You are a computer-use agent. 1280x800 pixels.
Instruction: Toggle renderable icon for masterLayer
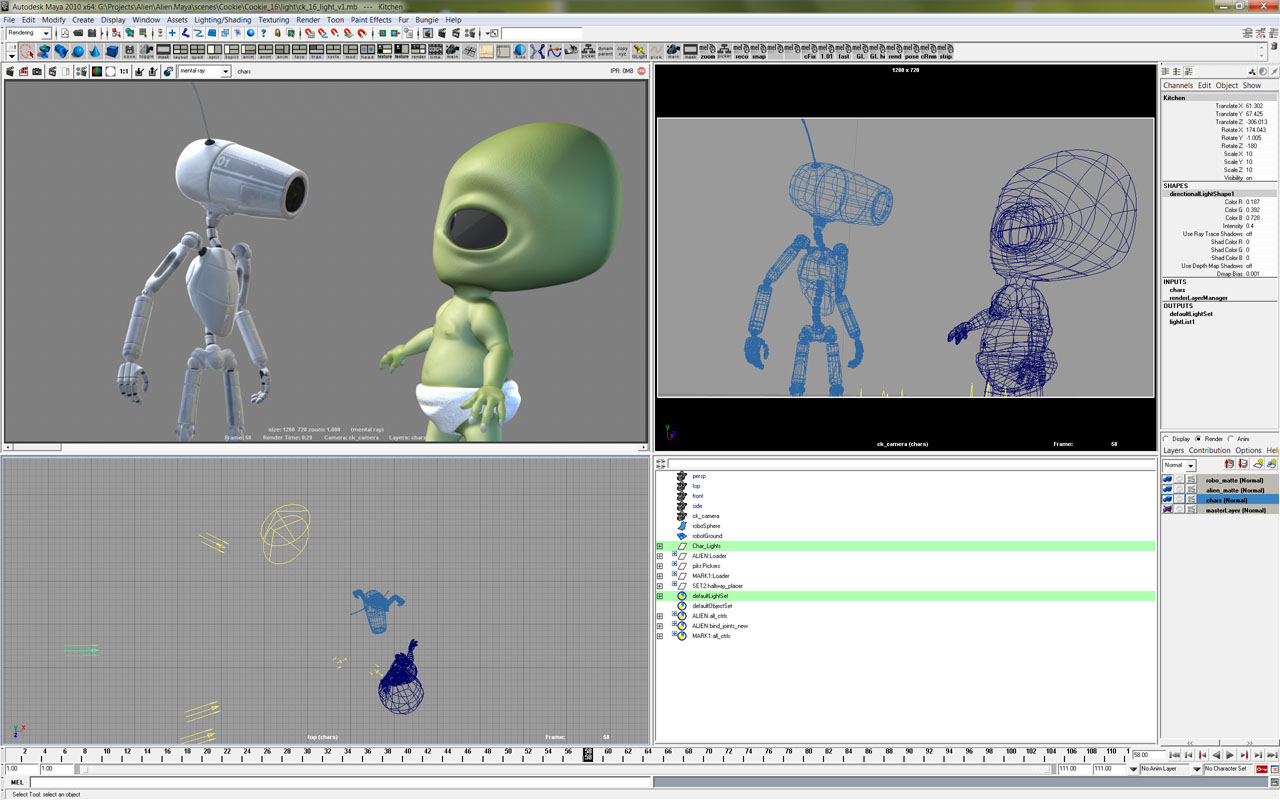coord(1167,510)
